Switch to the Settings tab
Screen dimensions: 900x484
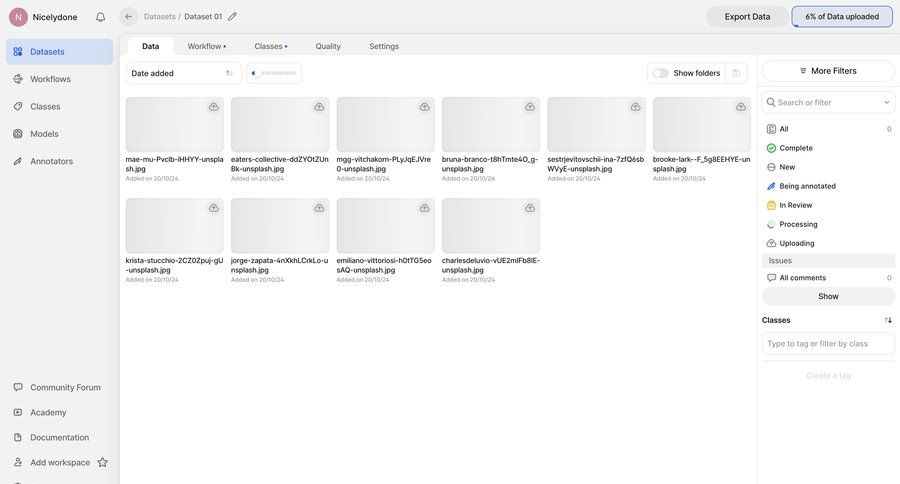(384, 47)
